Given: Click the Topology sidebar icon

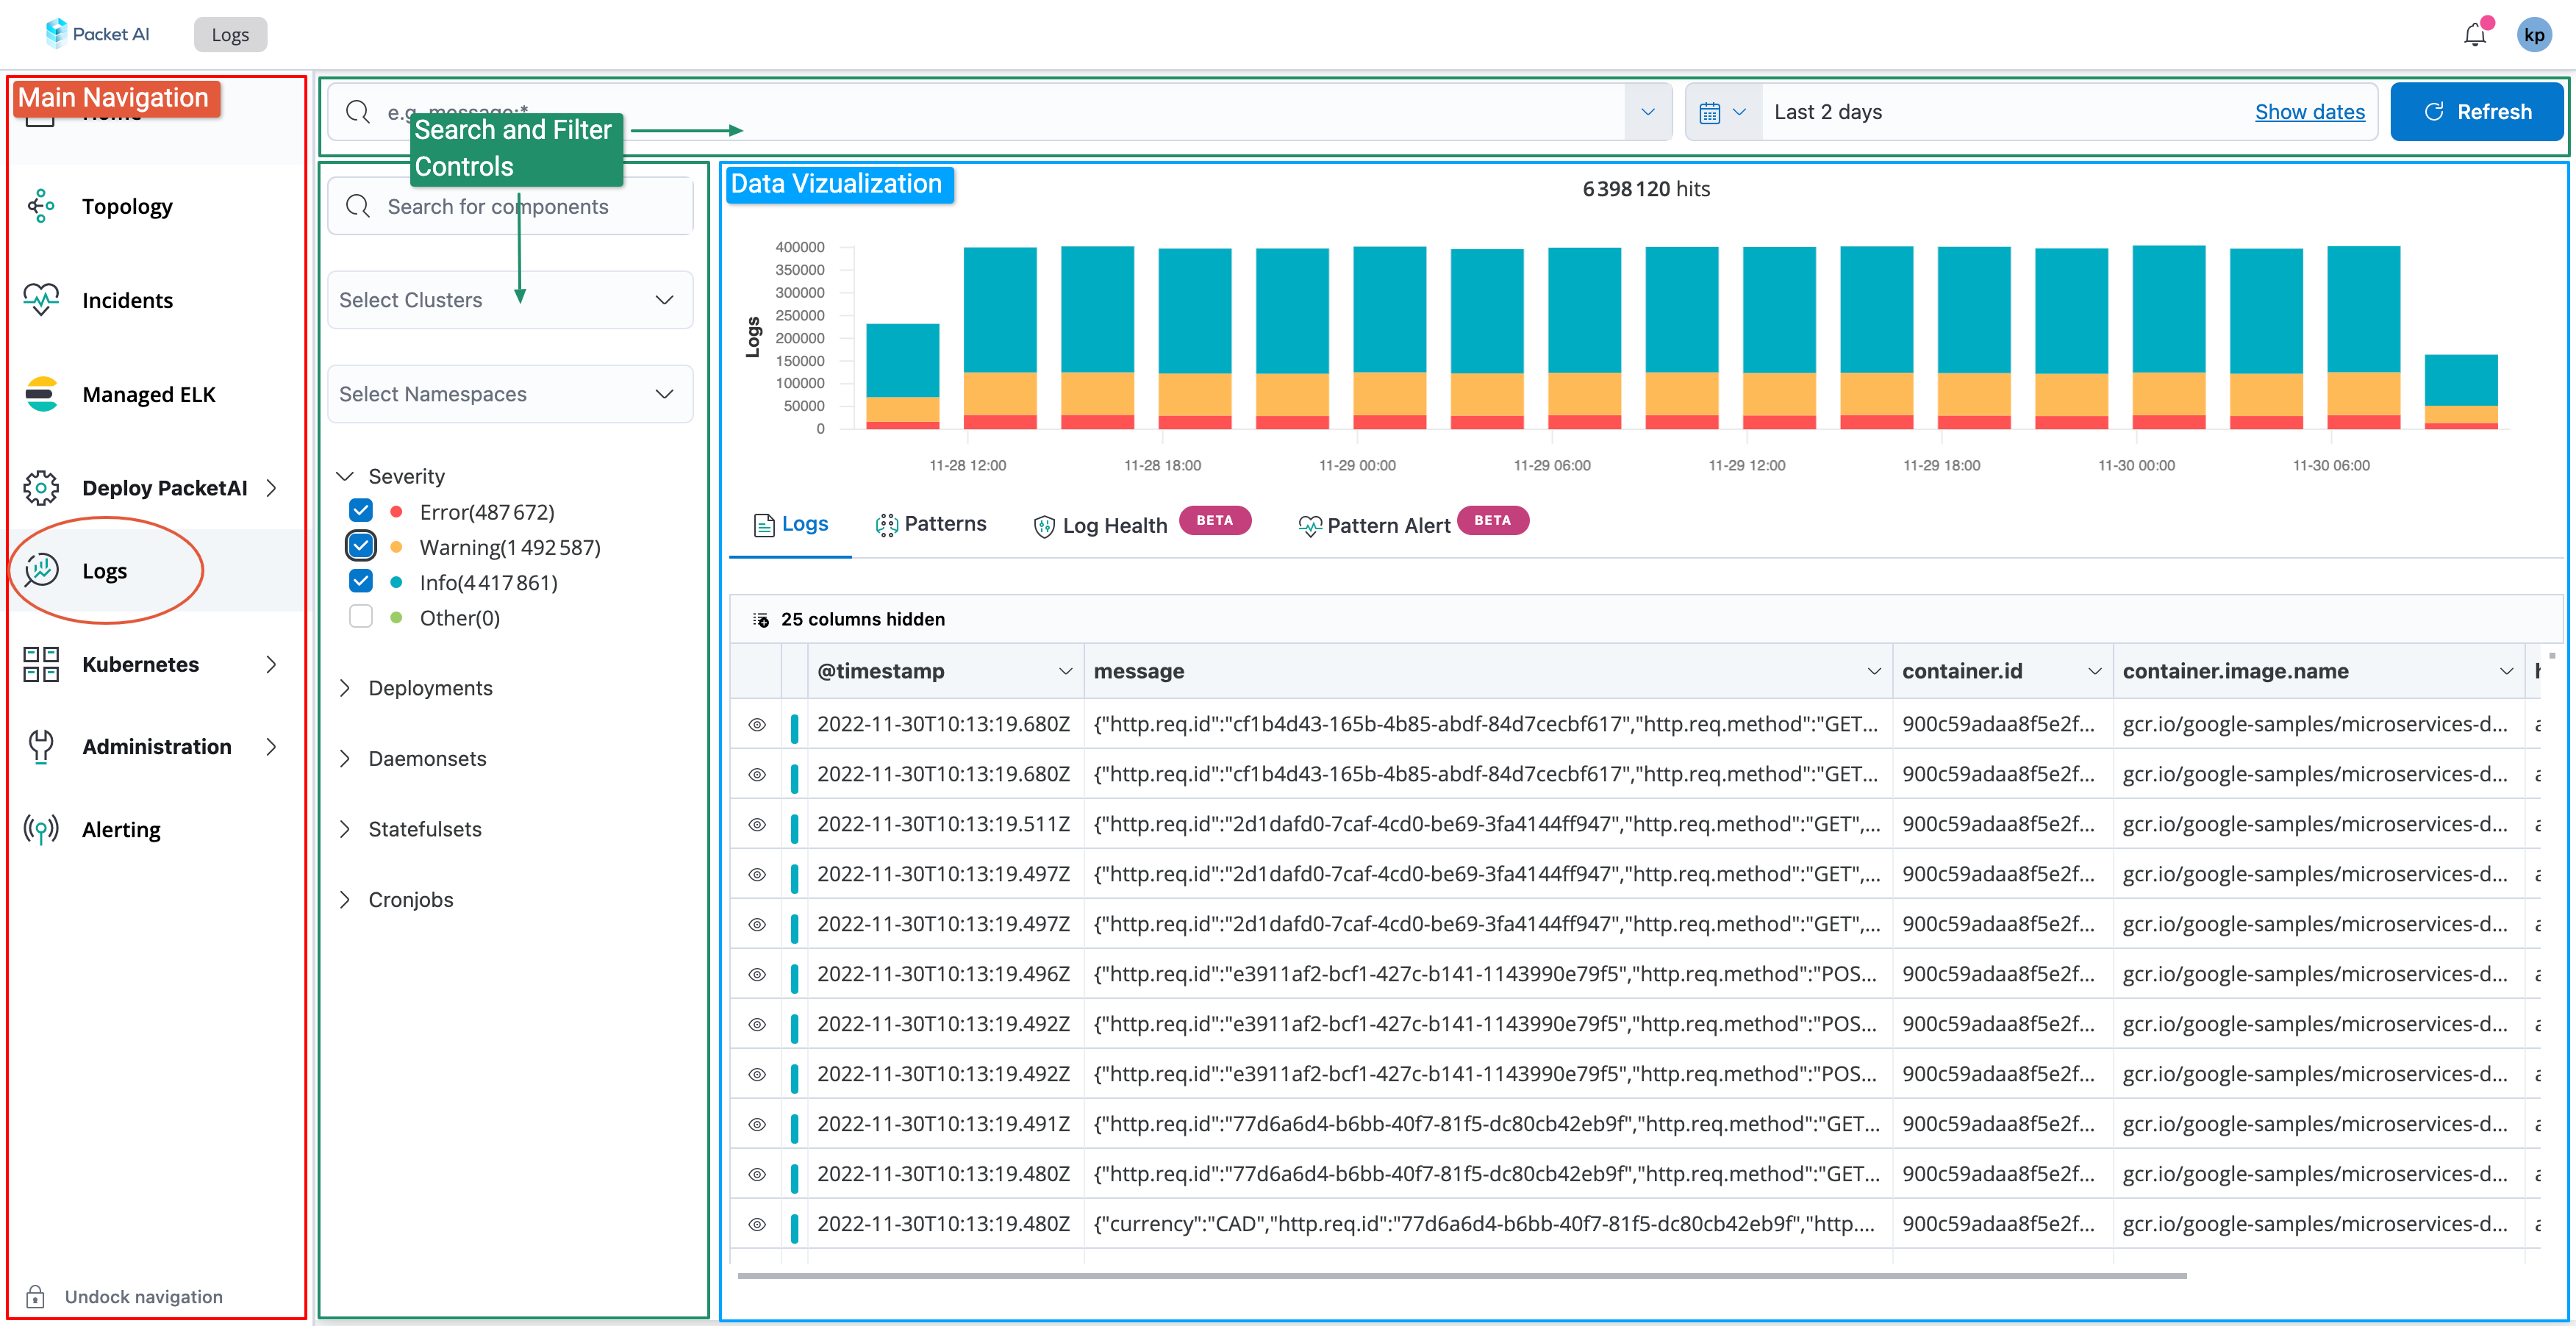Looking at the screenshot, I should 41,206.
